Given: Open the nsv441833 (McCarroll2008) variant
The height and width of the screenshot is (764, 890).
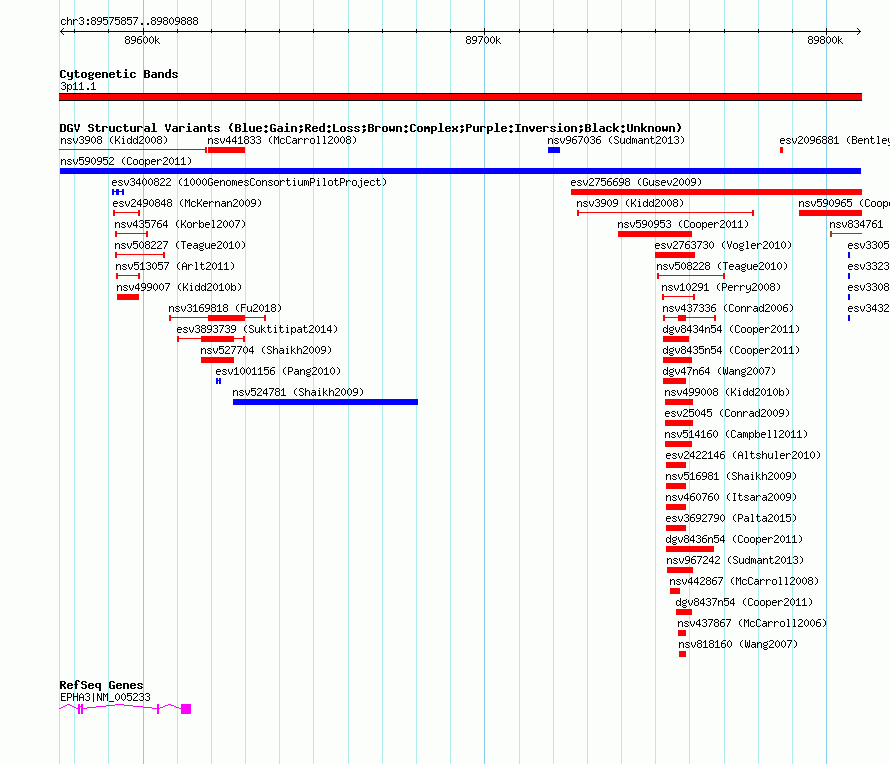Looking at the screenshot, I should pos(282,140).
